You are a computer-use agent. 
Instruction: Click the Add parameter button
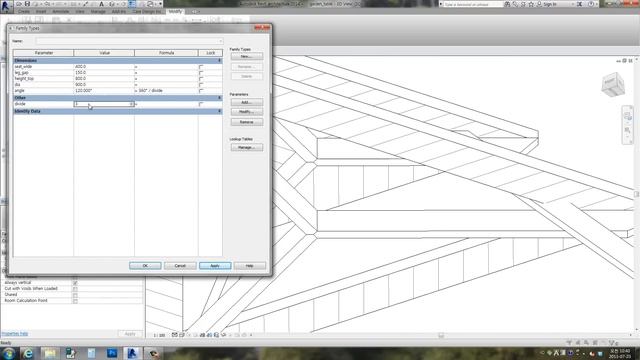coord(247,102)
